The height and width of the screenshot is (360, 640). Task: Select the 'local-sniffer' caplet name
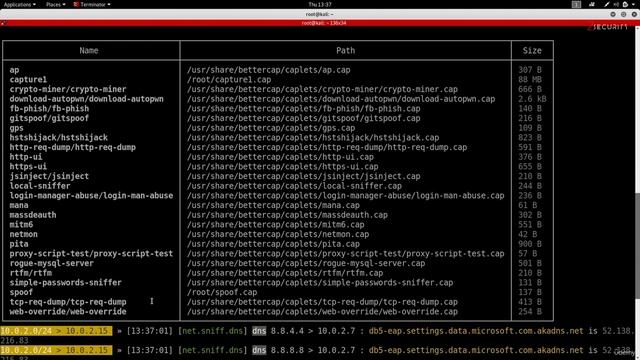point(40,186)
